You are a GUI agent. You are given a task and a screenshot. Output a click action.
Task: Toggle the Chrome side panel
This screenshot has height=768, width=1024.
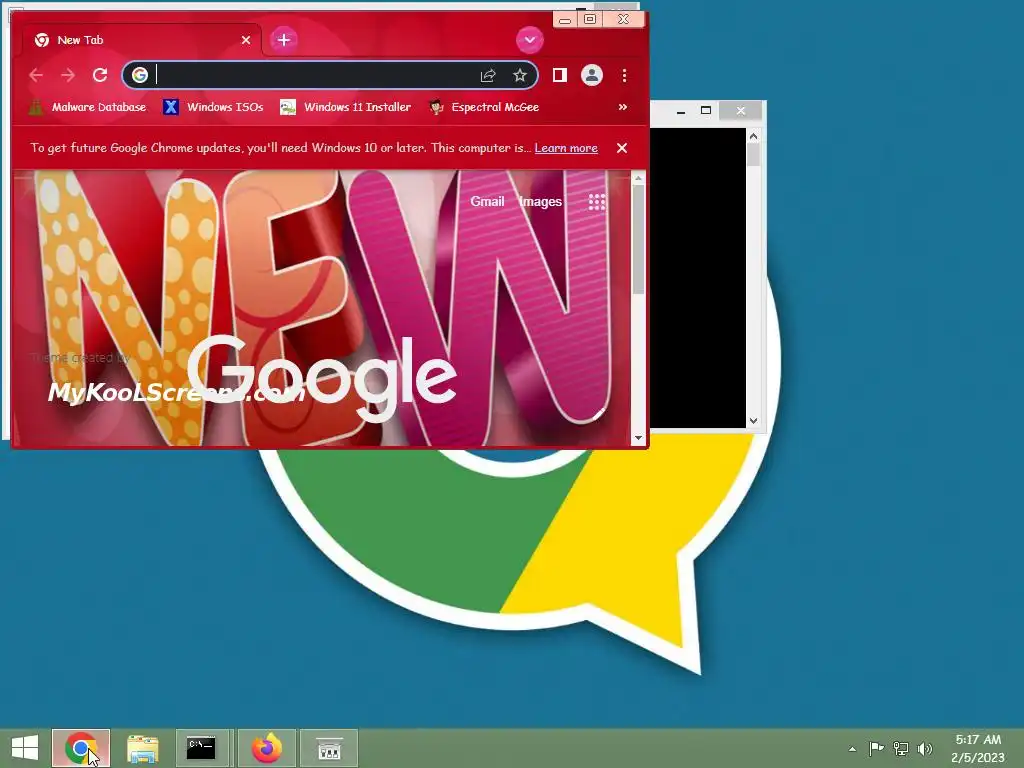click(560, 75)
